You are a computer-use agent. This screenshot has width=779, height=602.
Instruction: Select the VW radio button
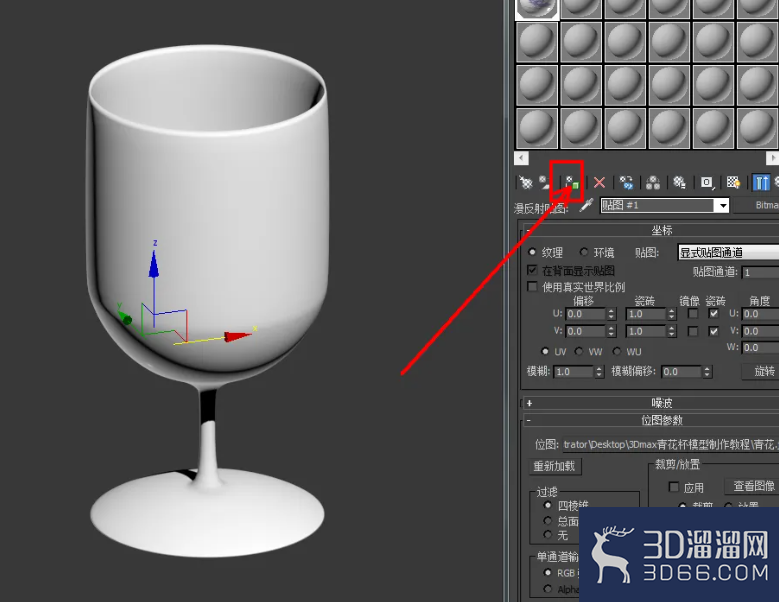[x=579, y=352]
